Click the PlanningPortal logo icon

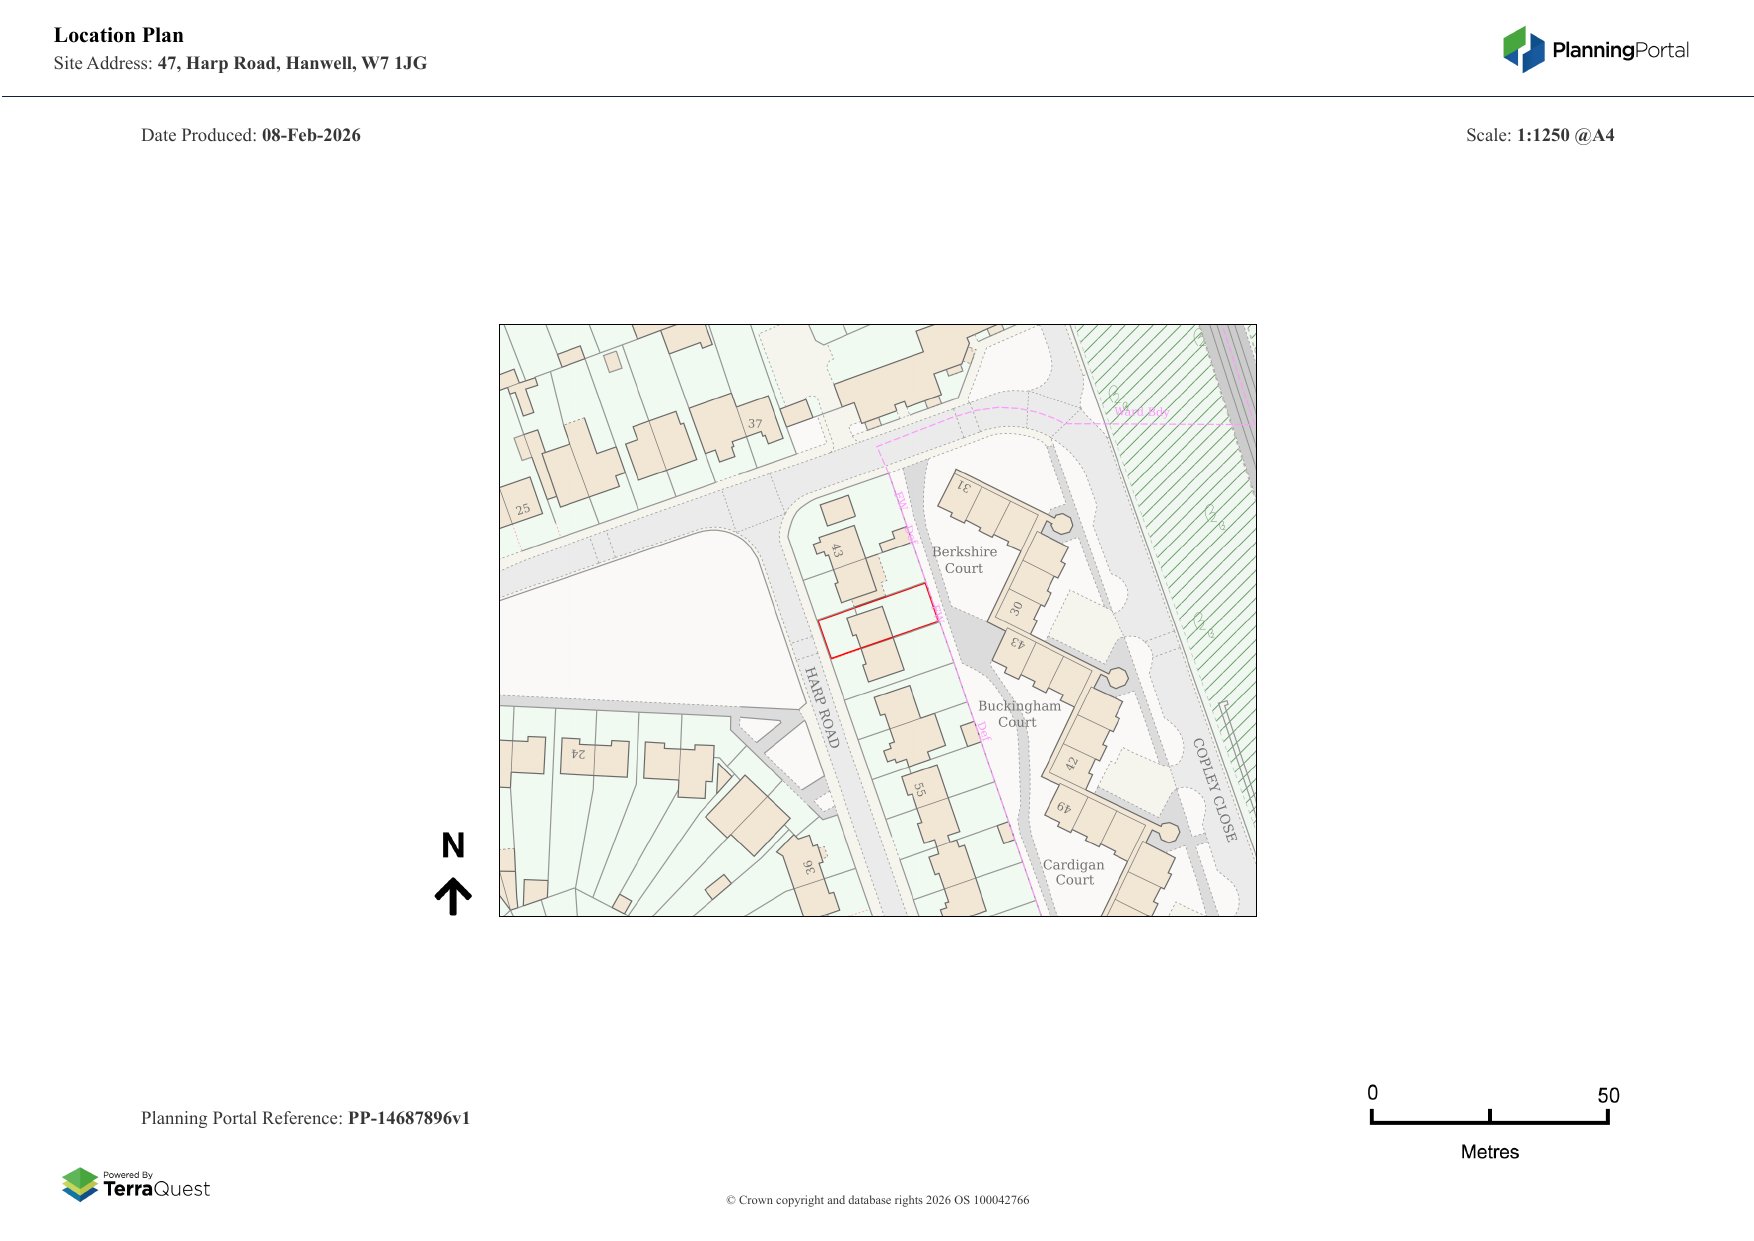point(1524,49)
